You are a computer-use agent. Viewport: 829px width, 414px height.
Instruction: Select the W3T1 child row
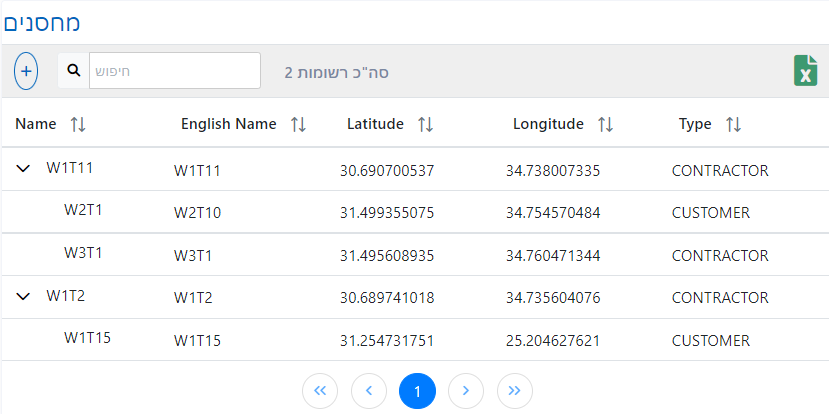pyautogui.click(x=84, y=254)
